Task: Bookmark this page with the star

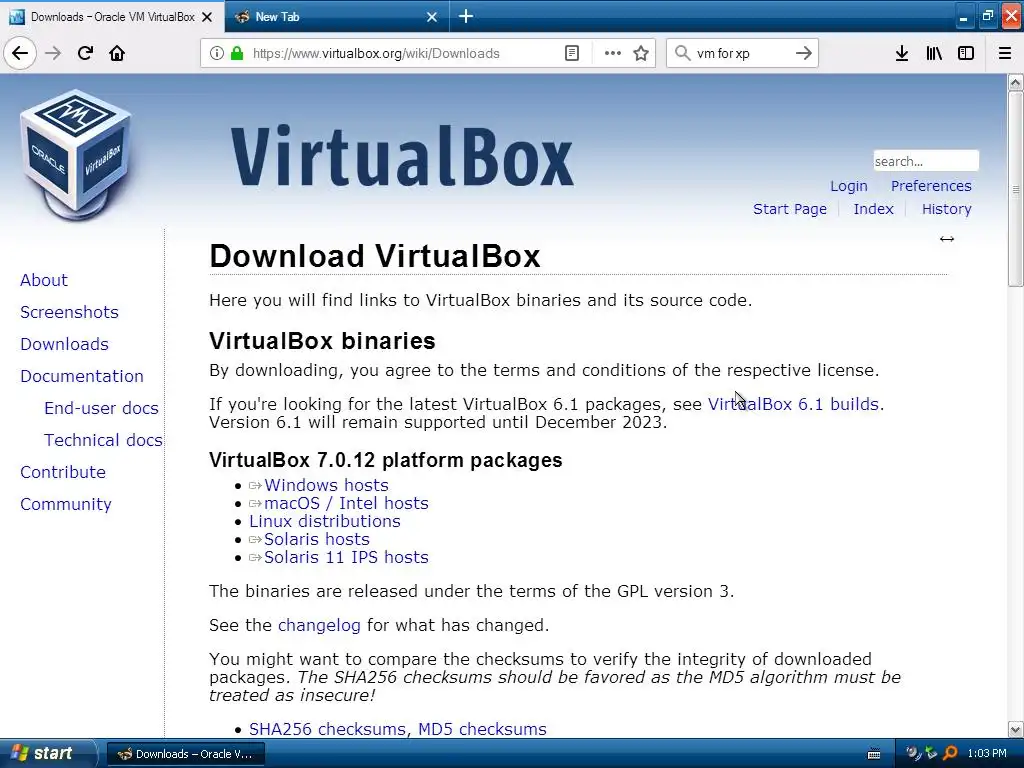Action: coord(641,54)
